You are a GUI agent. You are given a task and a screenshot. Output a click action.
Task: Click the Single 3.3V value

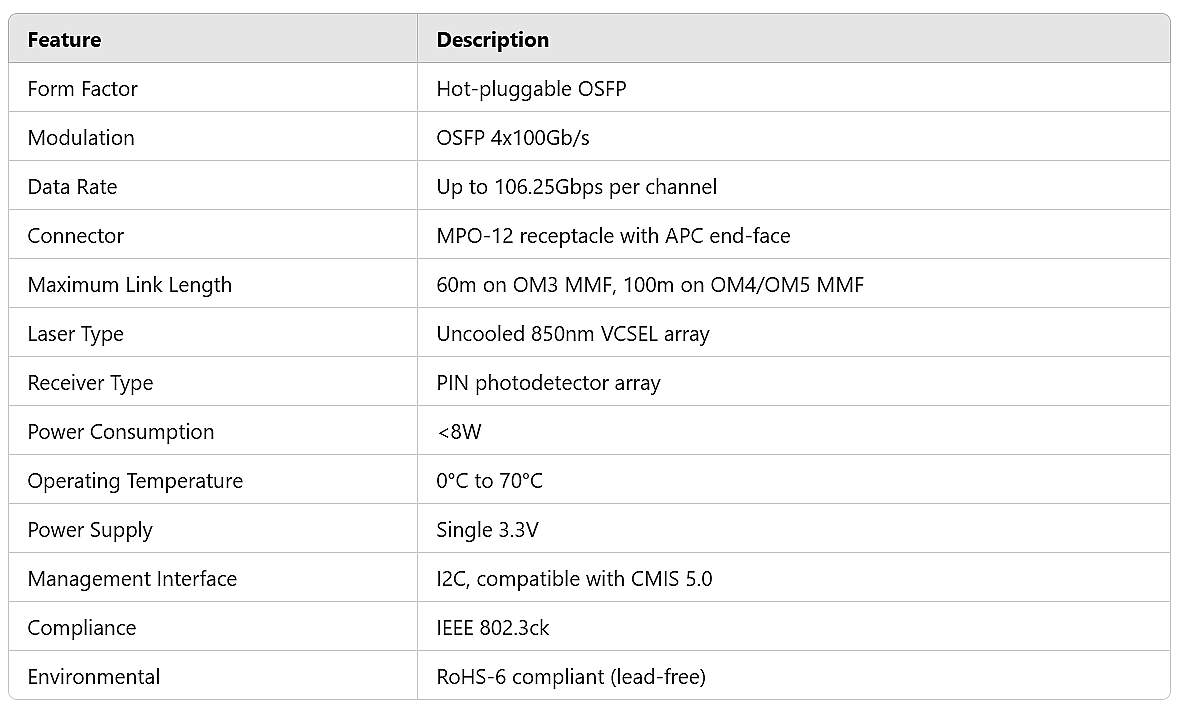[488, 530]
